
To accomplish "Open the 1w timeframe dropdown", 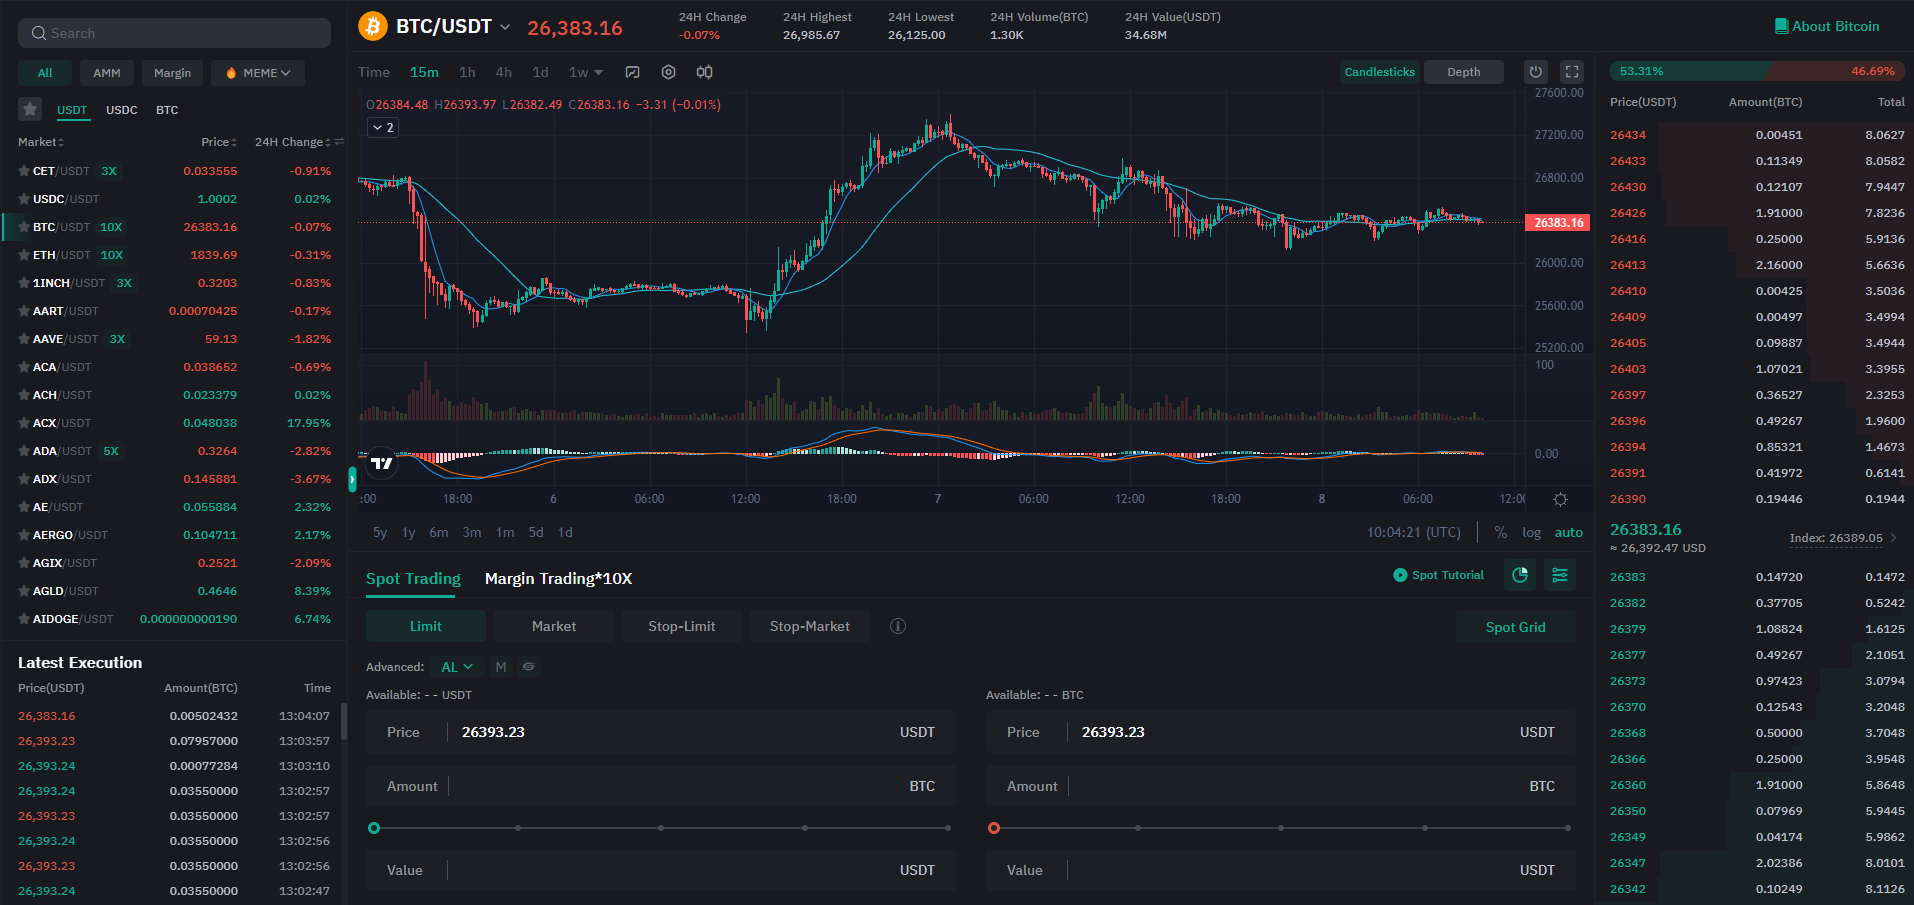I will (586, 72).
